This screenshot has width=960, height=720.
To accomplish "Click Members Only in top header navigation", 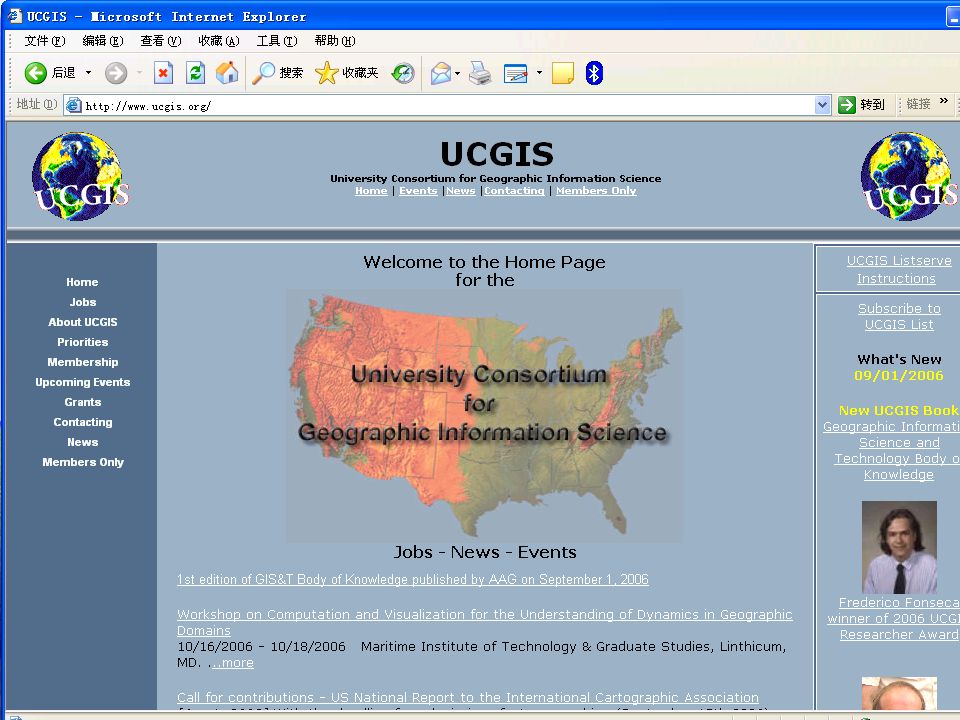I will tap(596, 191).
